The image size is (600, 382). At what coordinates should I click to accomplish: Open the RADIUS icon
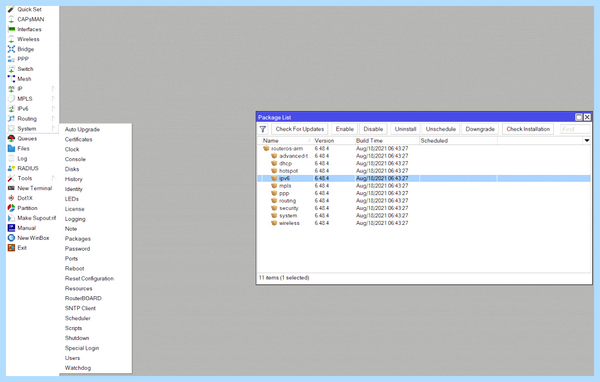tap(11, 168)
